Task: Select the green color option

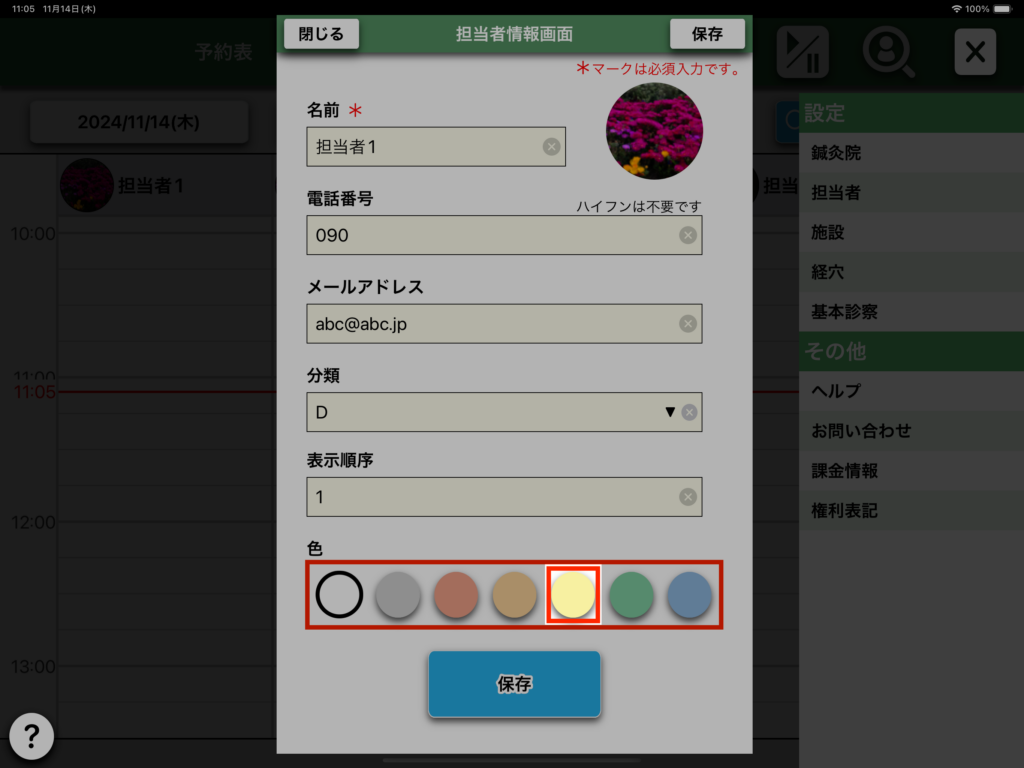Action: pos(631,594)
